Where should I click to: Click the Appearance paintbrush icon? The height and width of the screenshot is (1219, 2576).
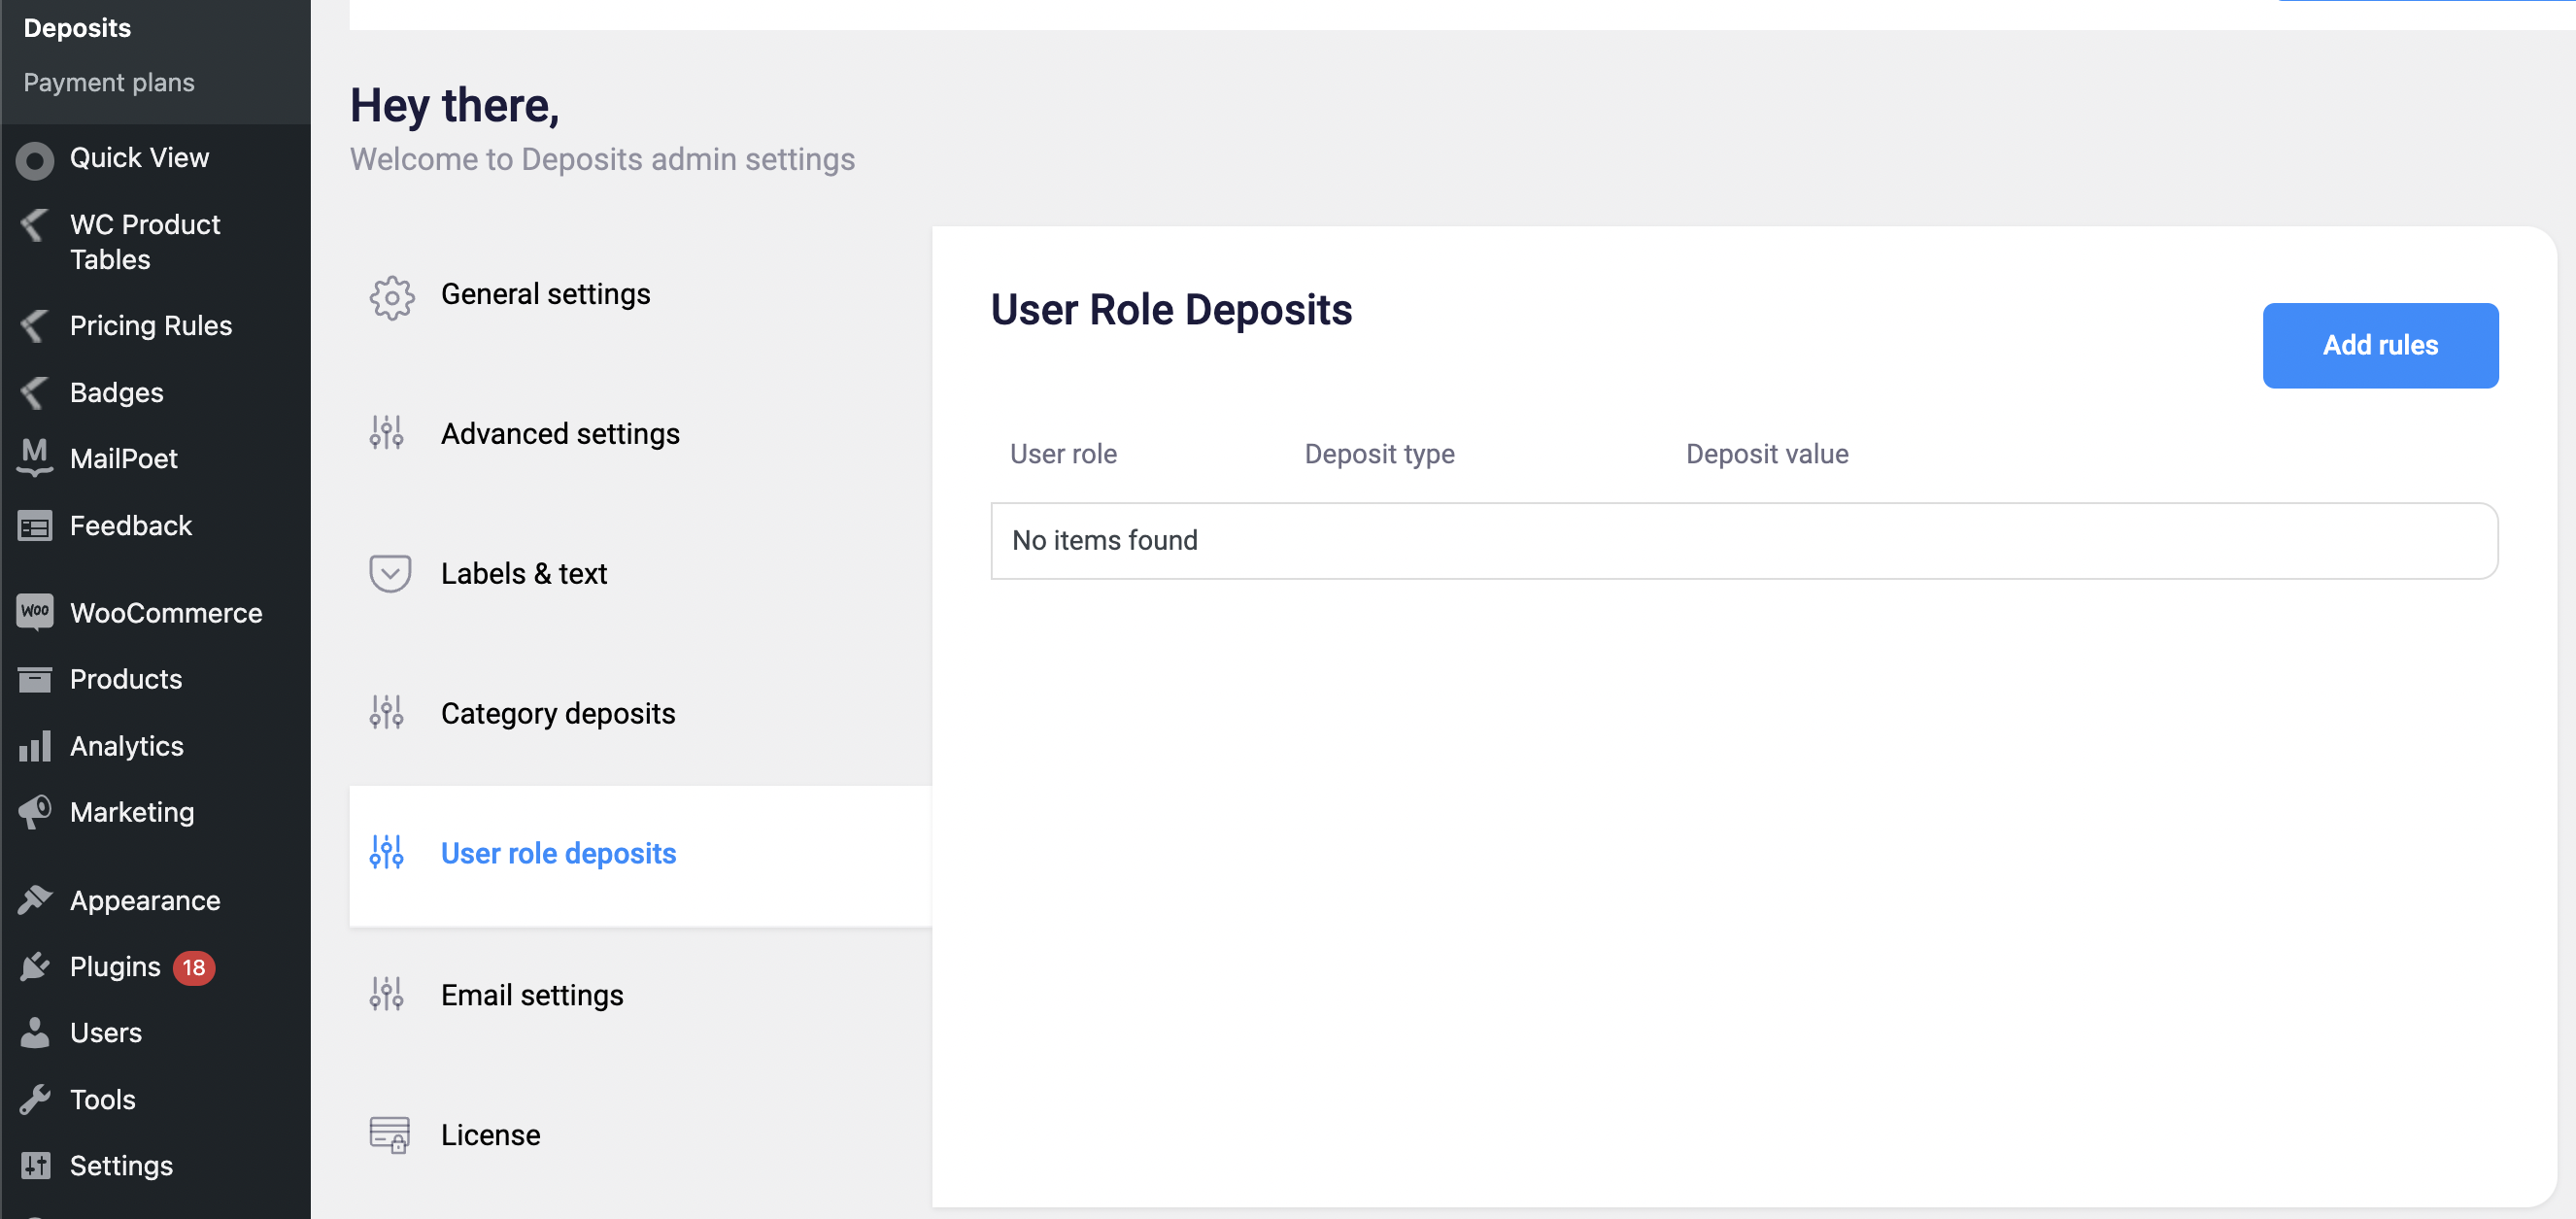pyautogui.click(x=35, y=900)
